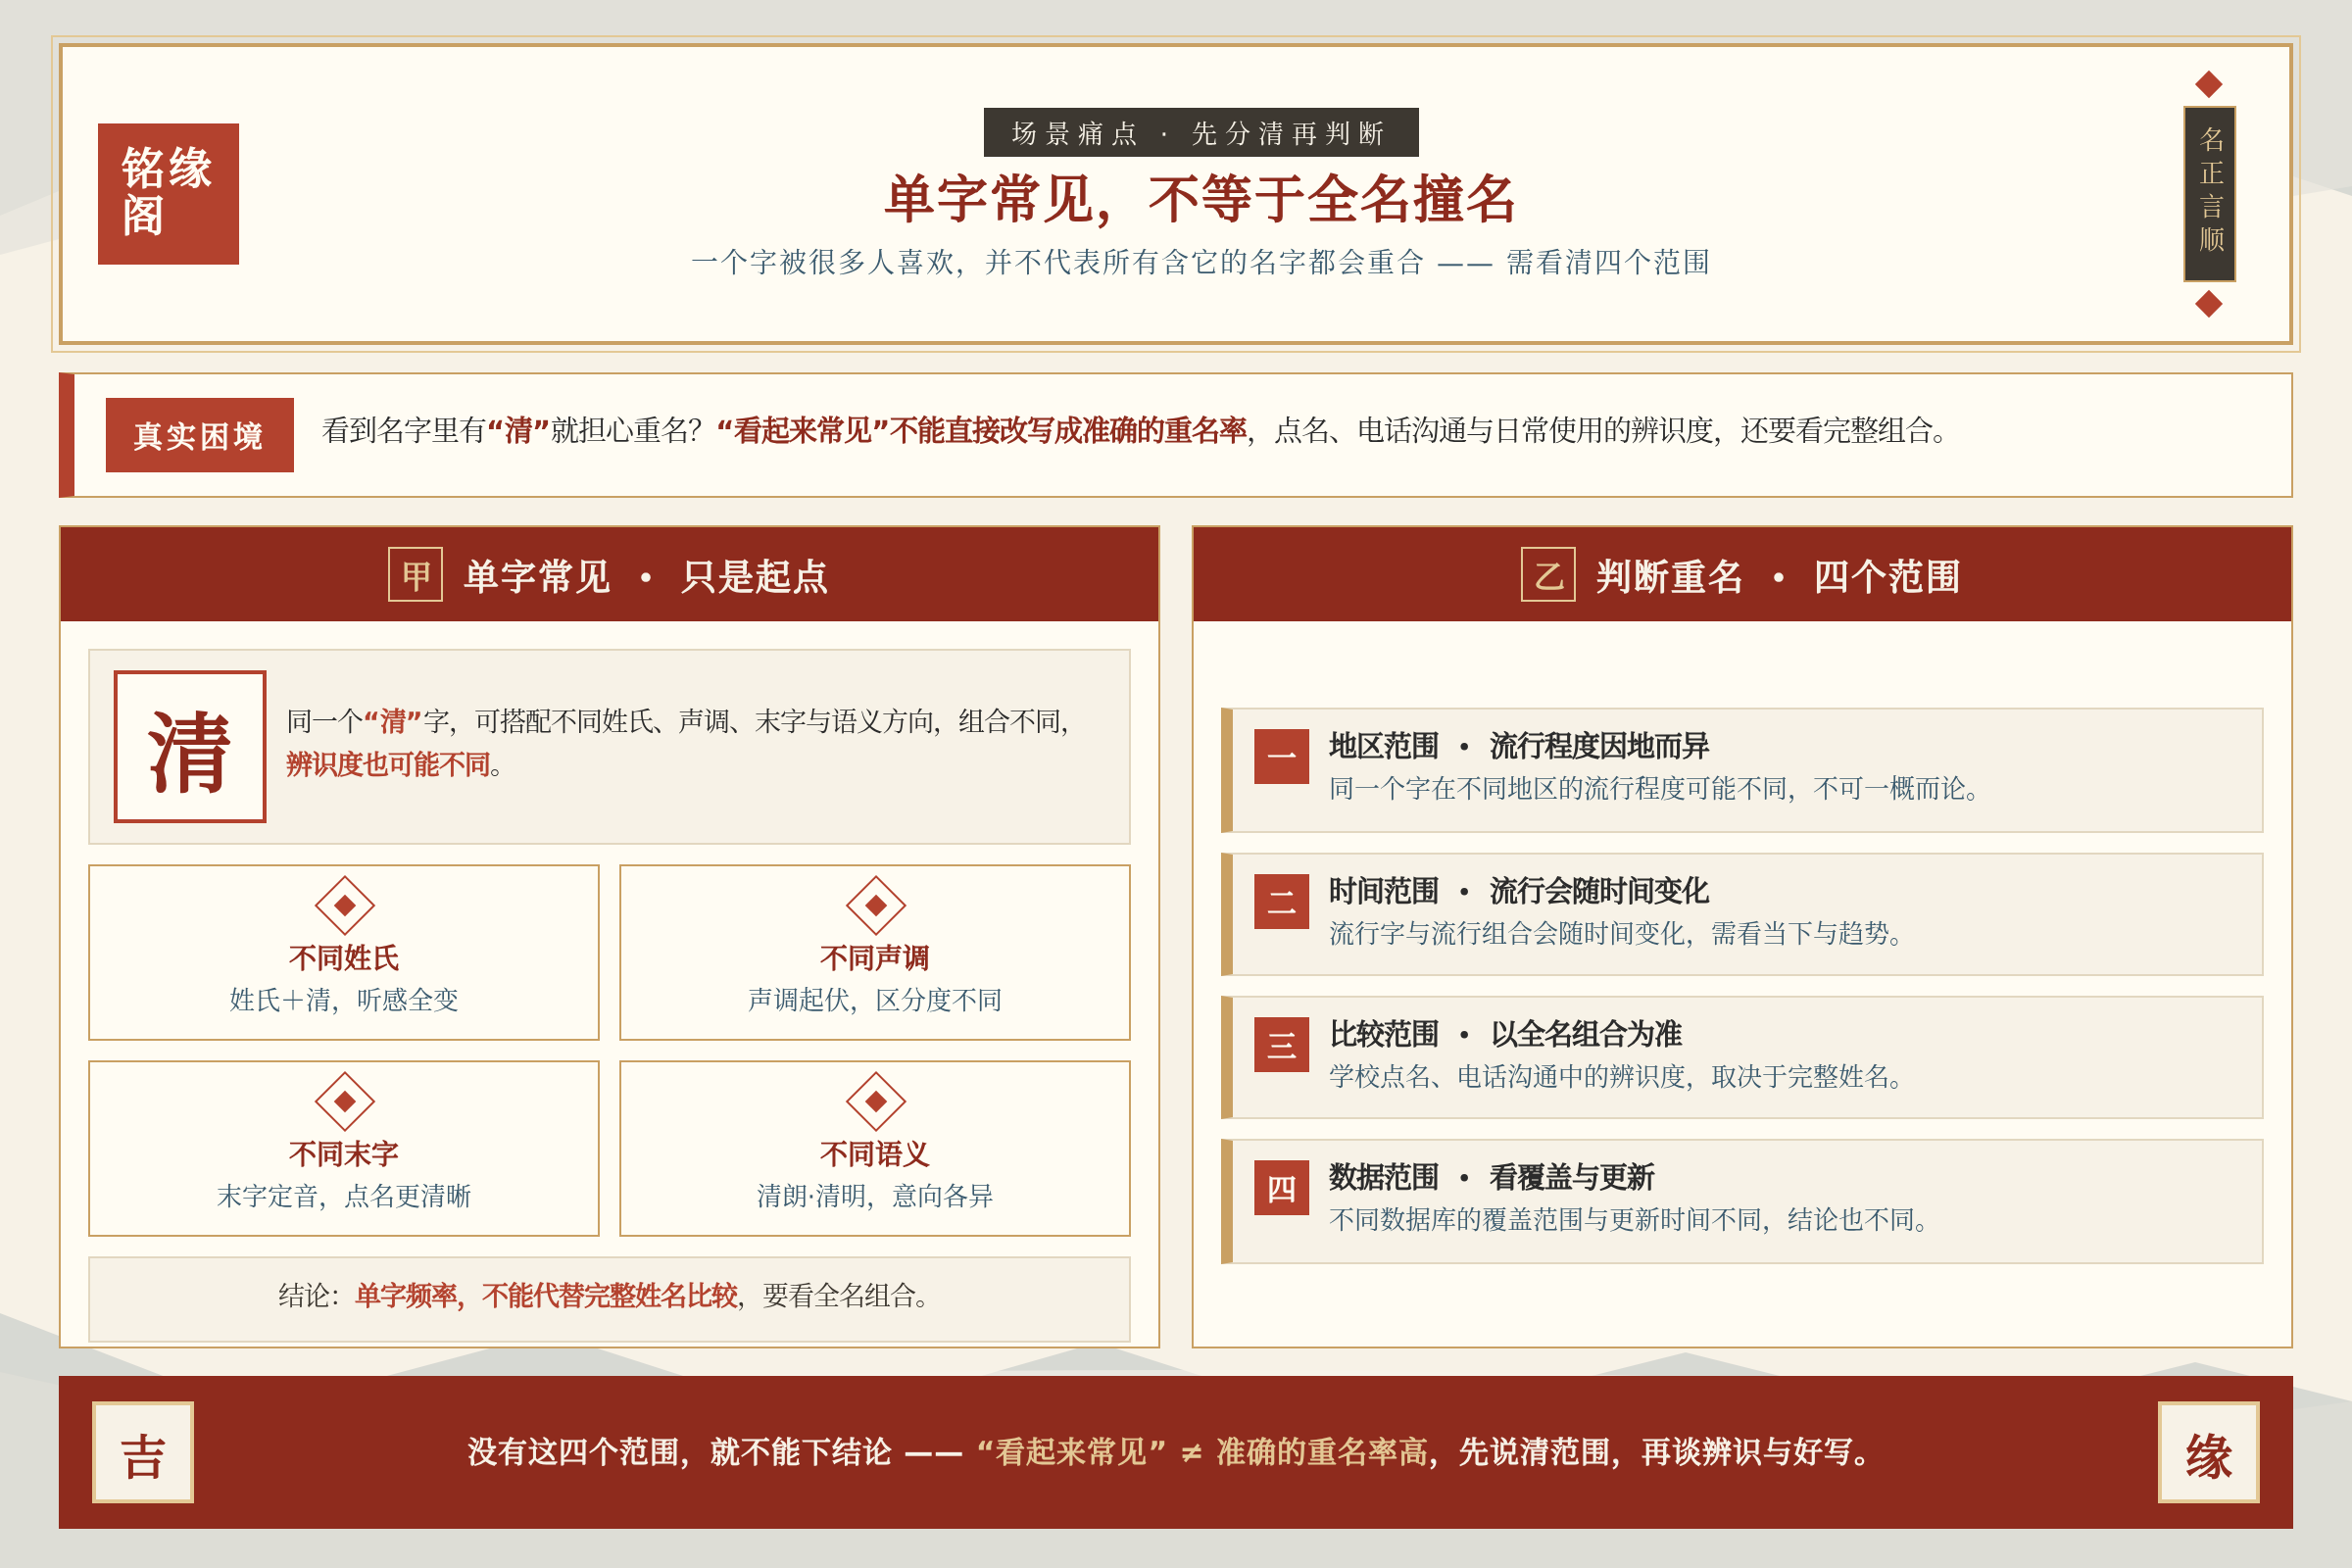Screen dimensions: 2352x1568
Task: Click the text 清朗·清明，意向各异
Action: click(x=875, y=1195)
